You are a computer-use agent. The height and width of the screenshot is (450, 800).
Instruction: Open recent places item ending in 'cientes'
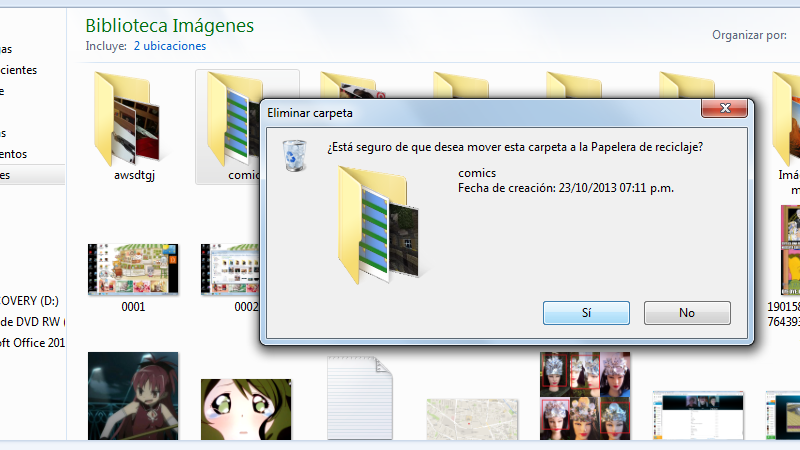(18, 70)
